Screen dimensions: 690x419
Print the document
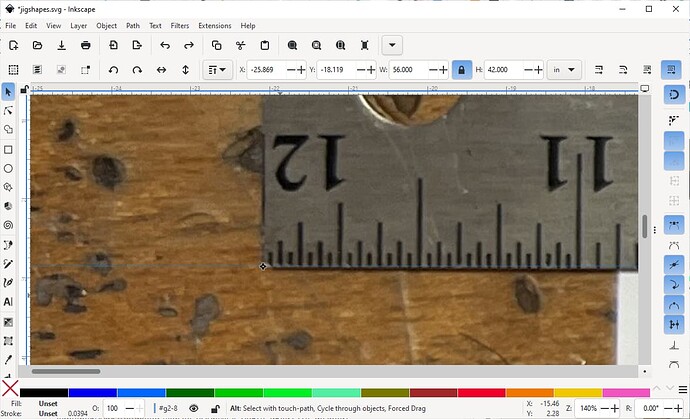tap(86, 45)
